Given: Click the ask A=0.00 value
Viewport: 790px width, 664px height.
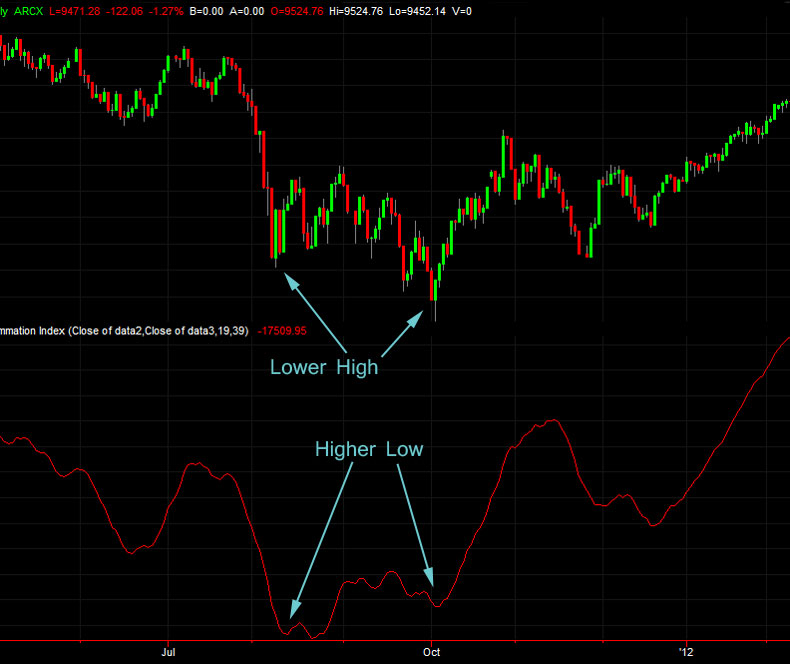Looking at the screenshot, I should pyautogui.click(x=246, y=11).
